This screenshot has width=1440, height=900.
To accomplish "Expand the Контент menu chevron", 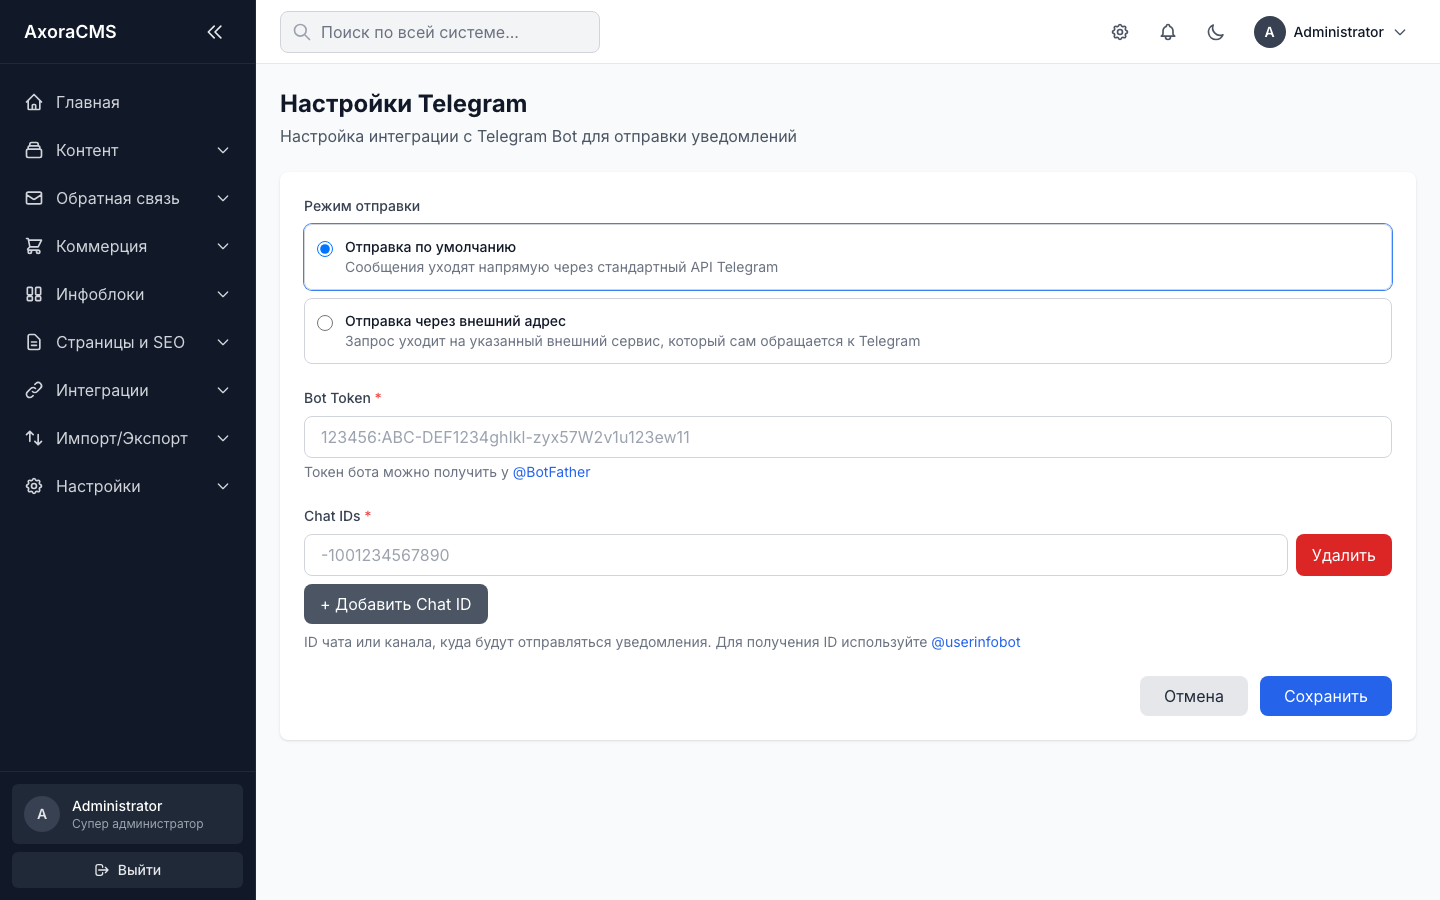I will [x=223, y=150].
